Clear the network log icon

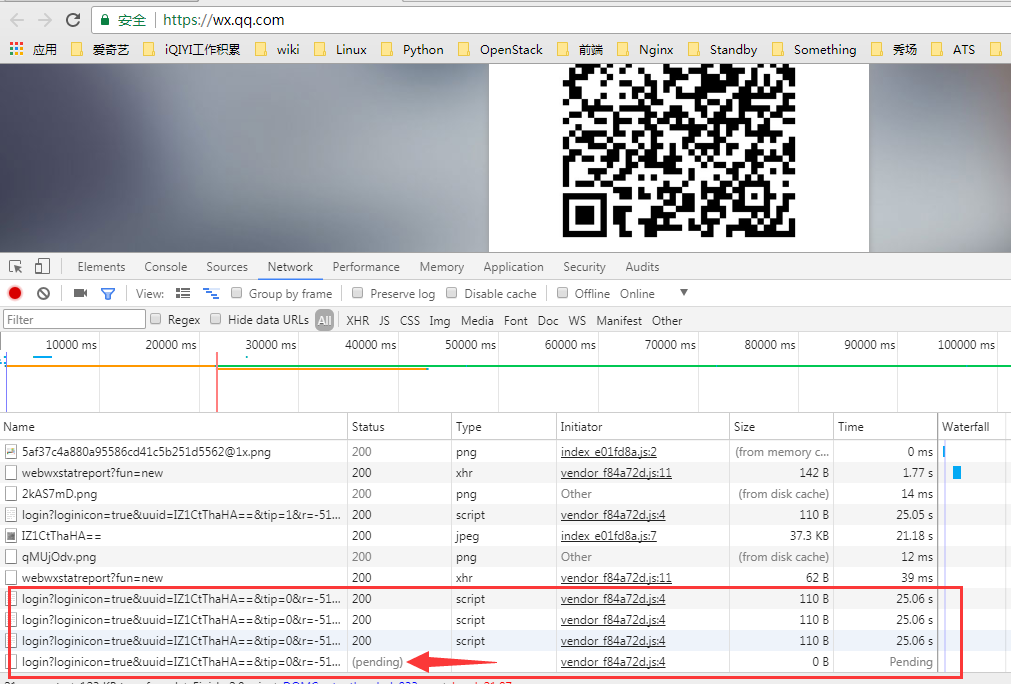pos(43,293)
